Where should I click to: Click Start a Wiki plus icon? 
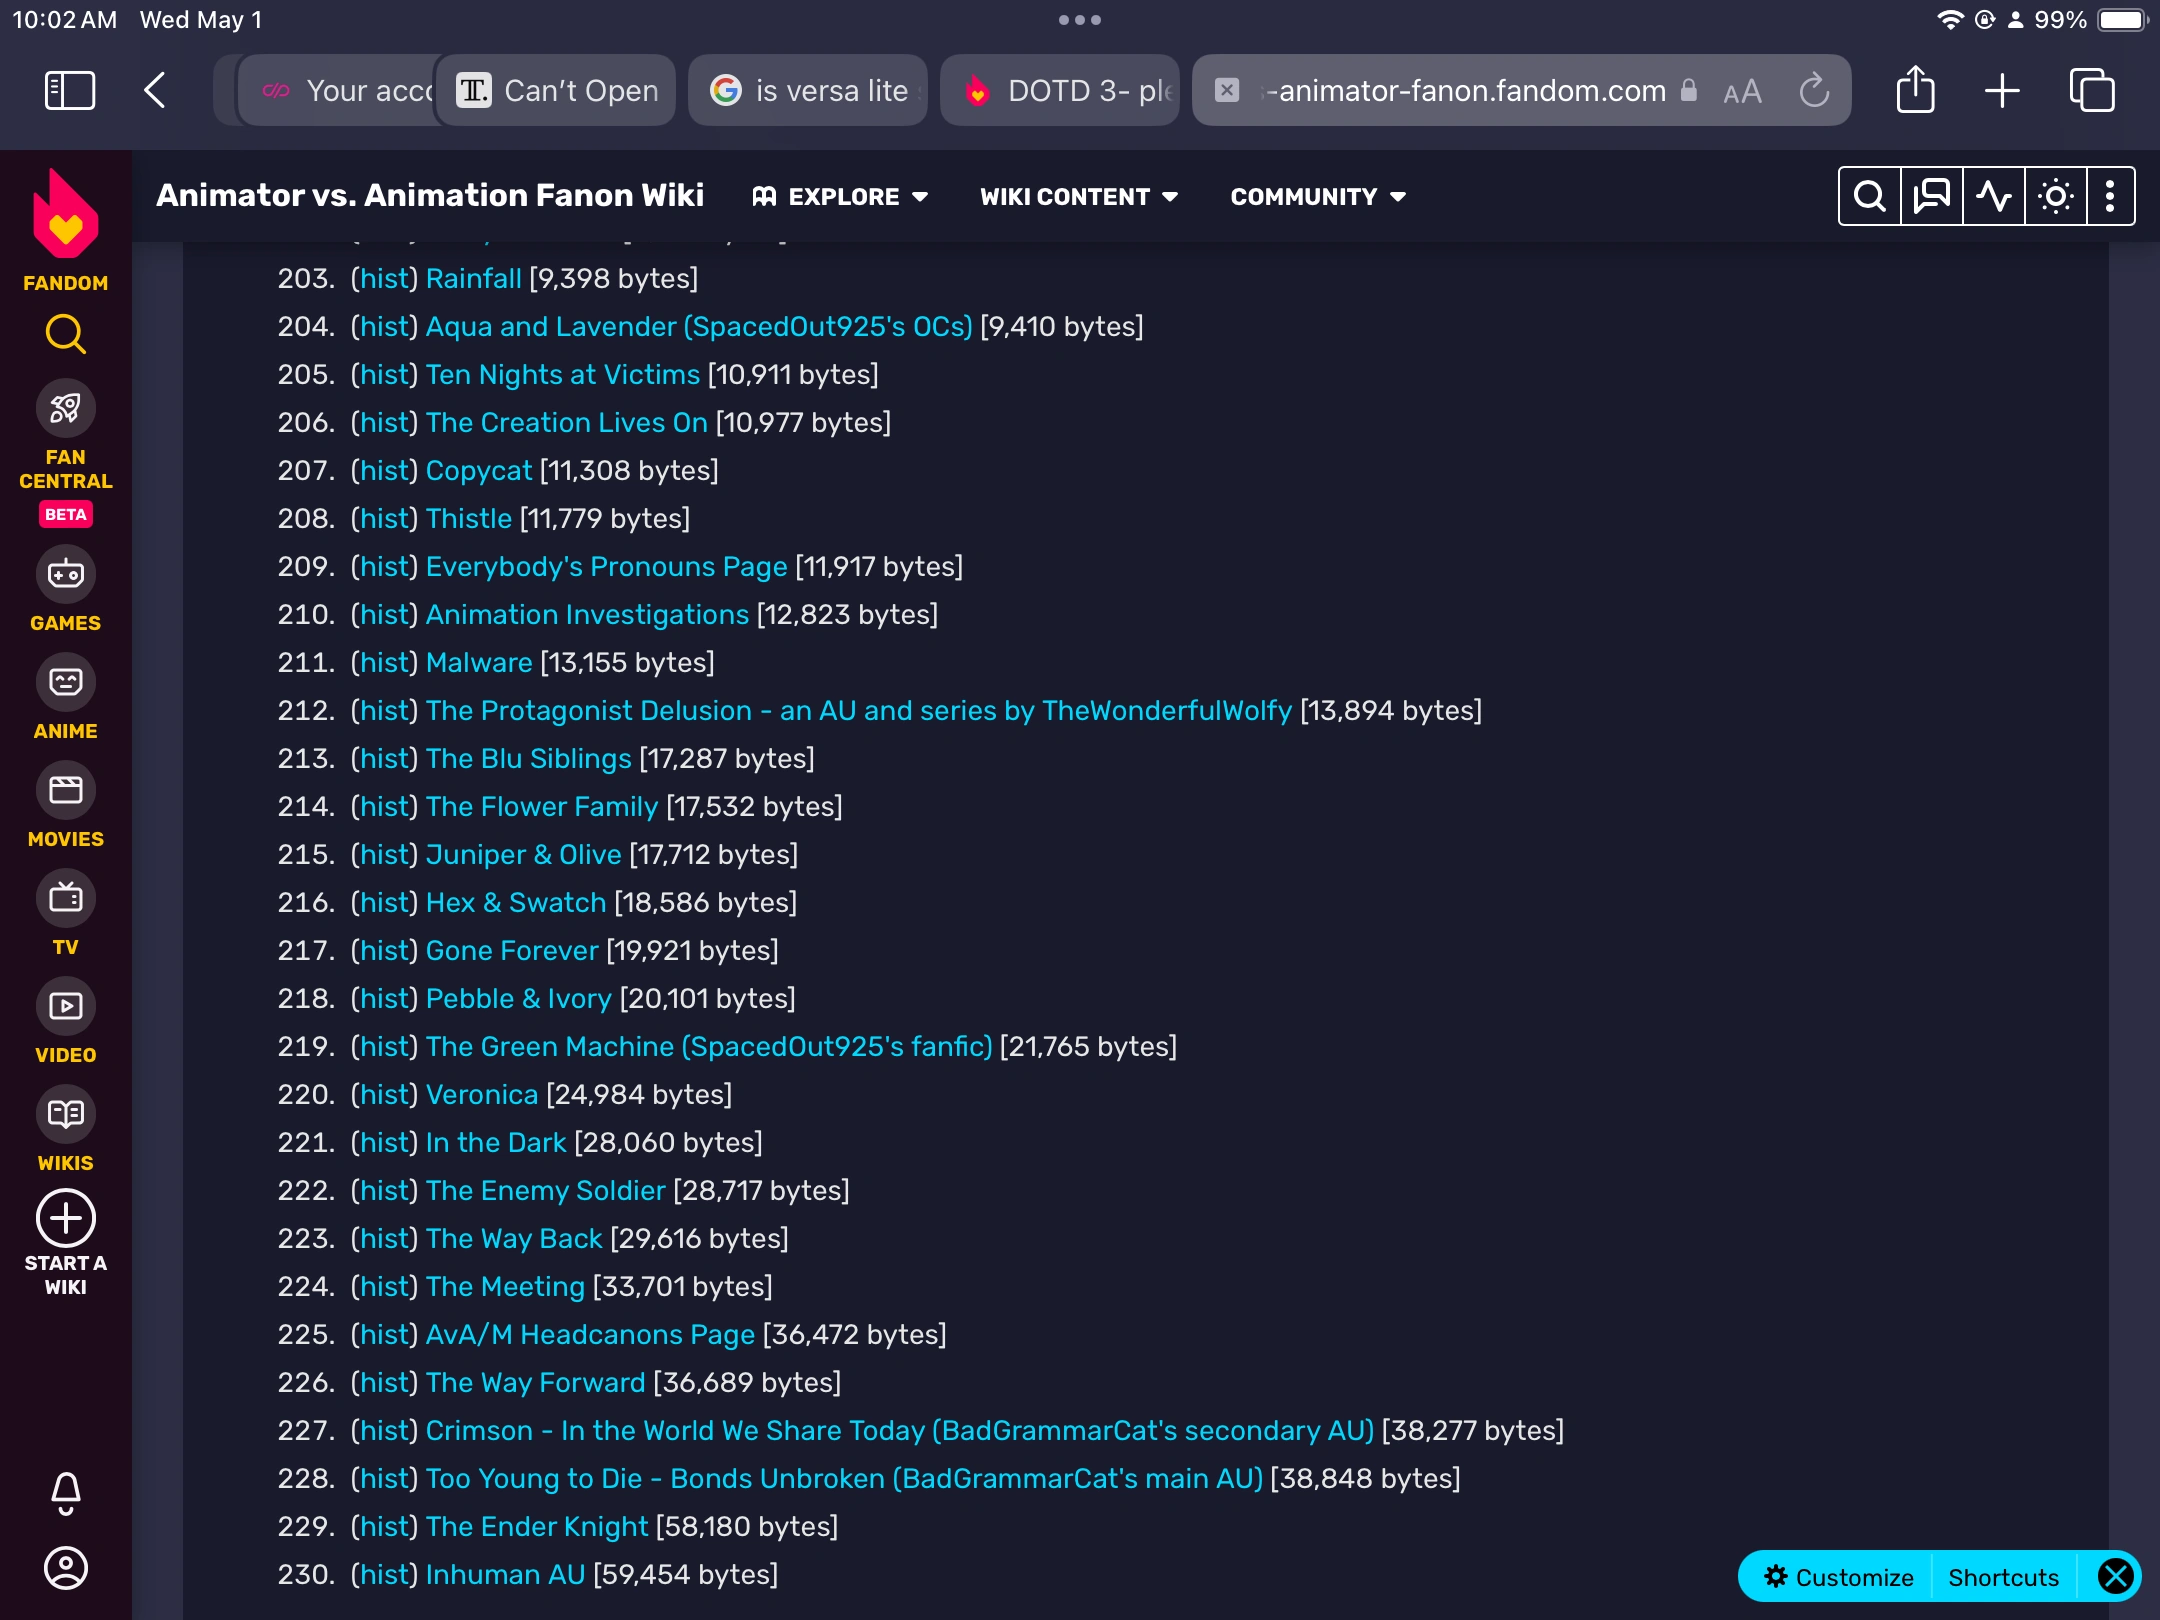coord(65,1218)
